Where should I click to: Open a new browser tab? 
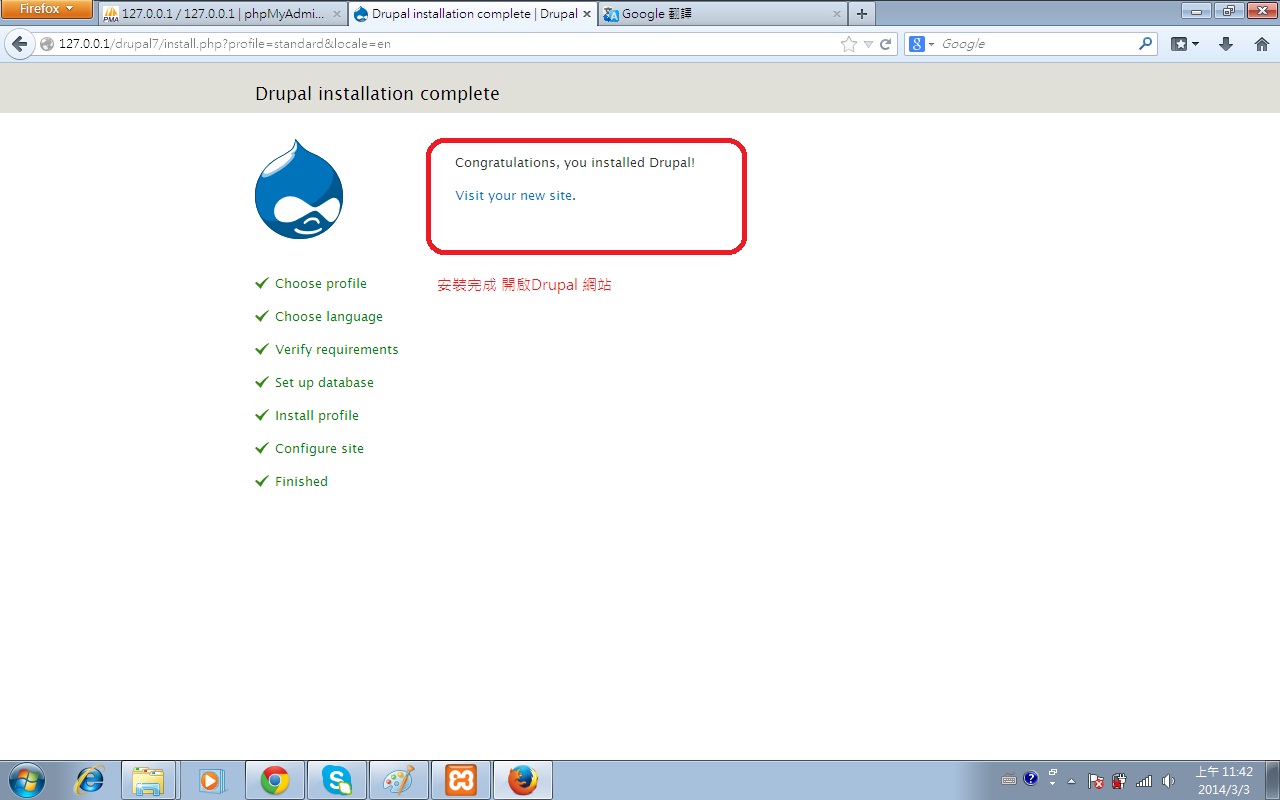tap(862, 14)
